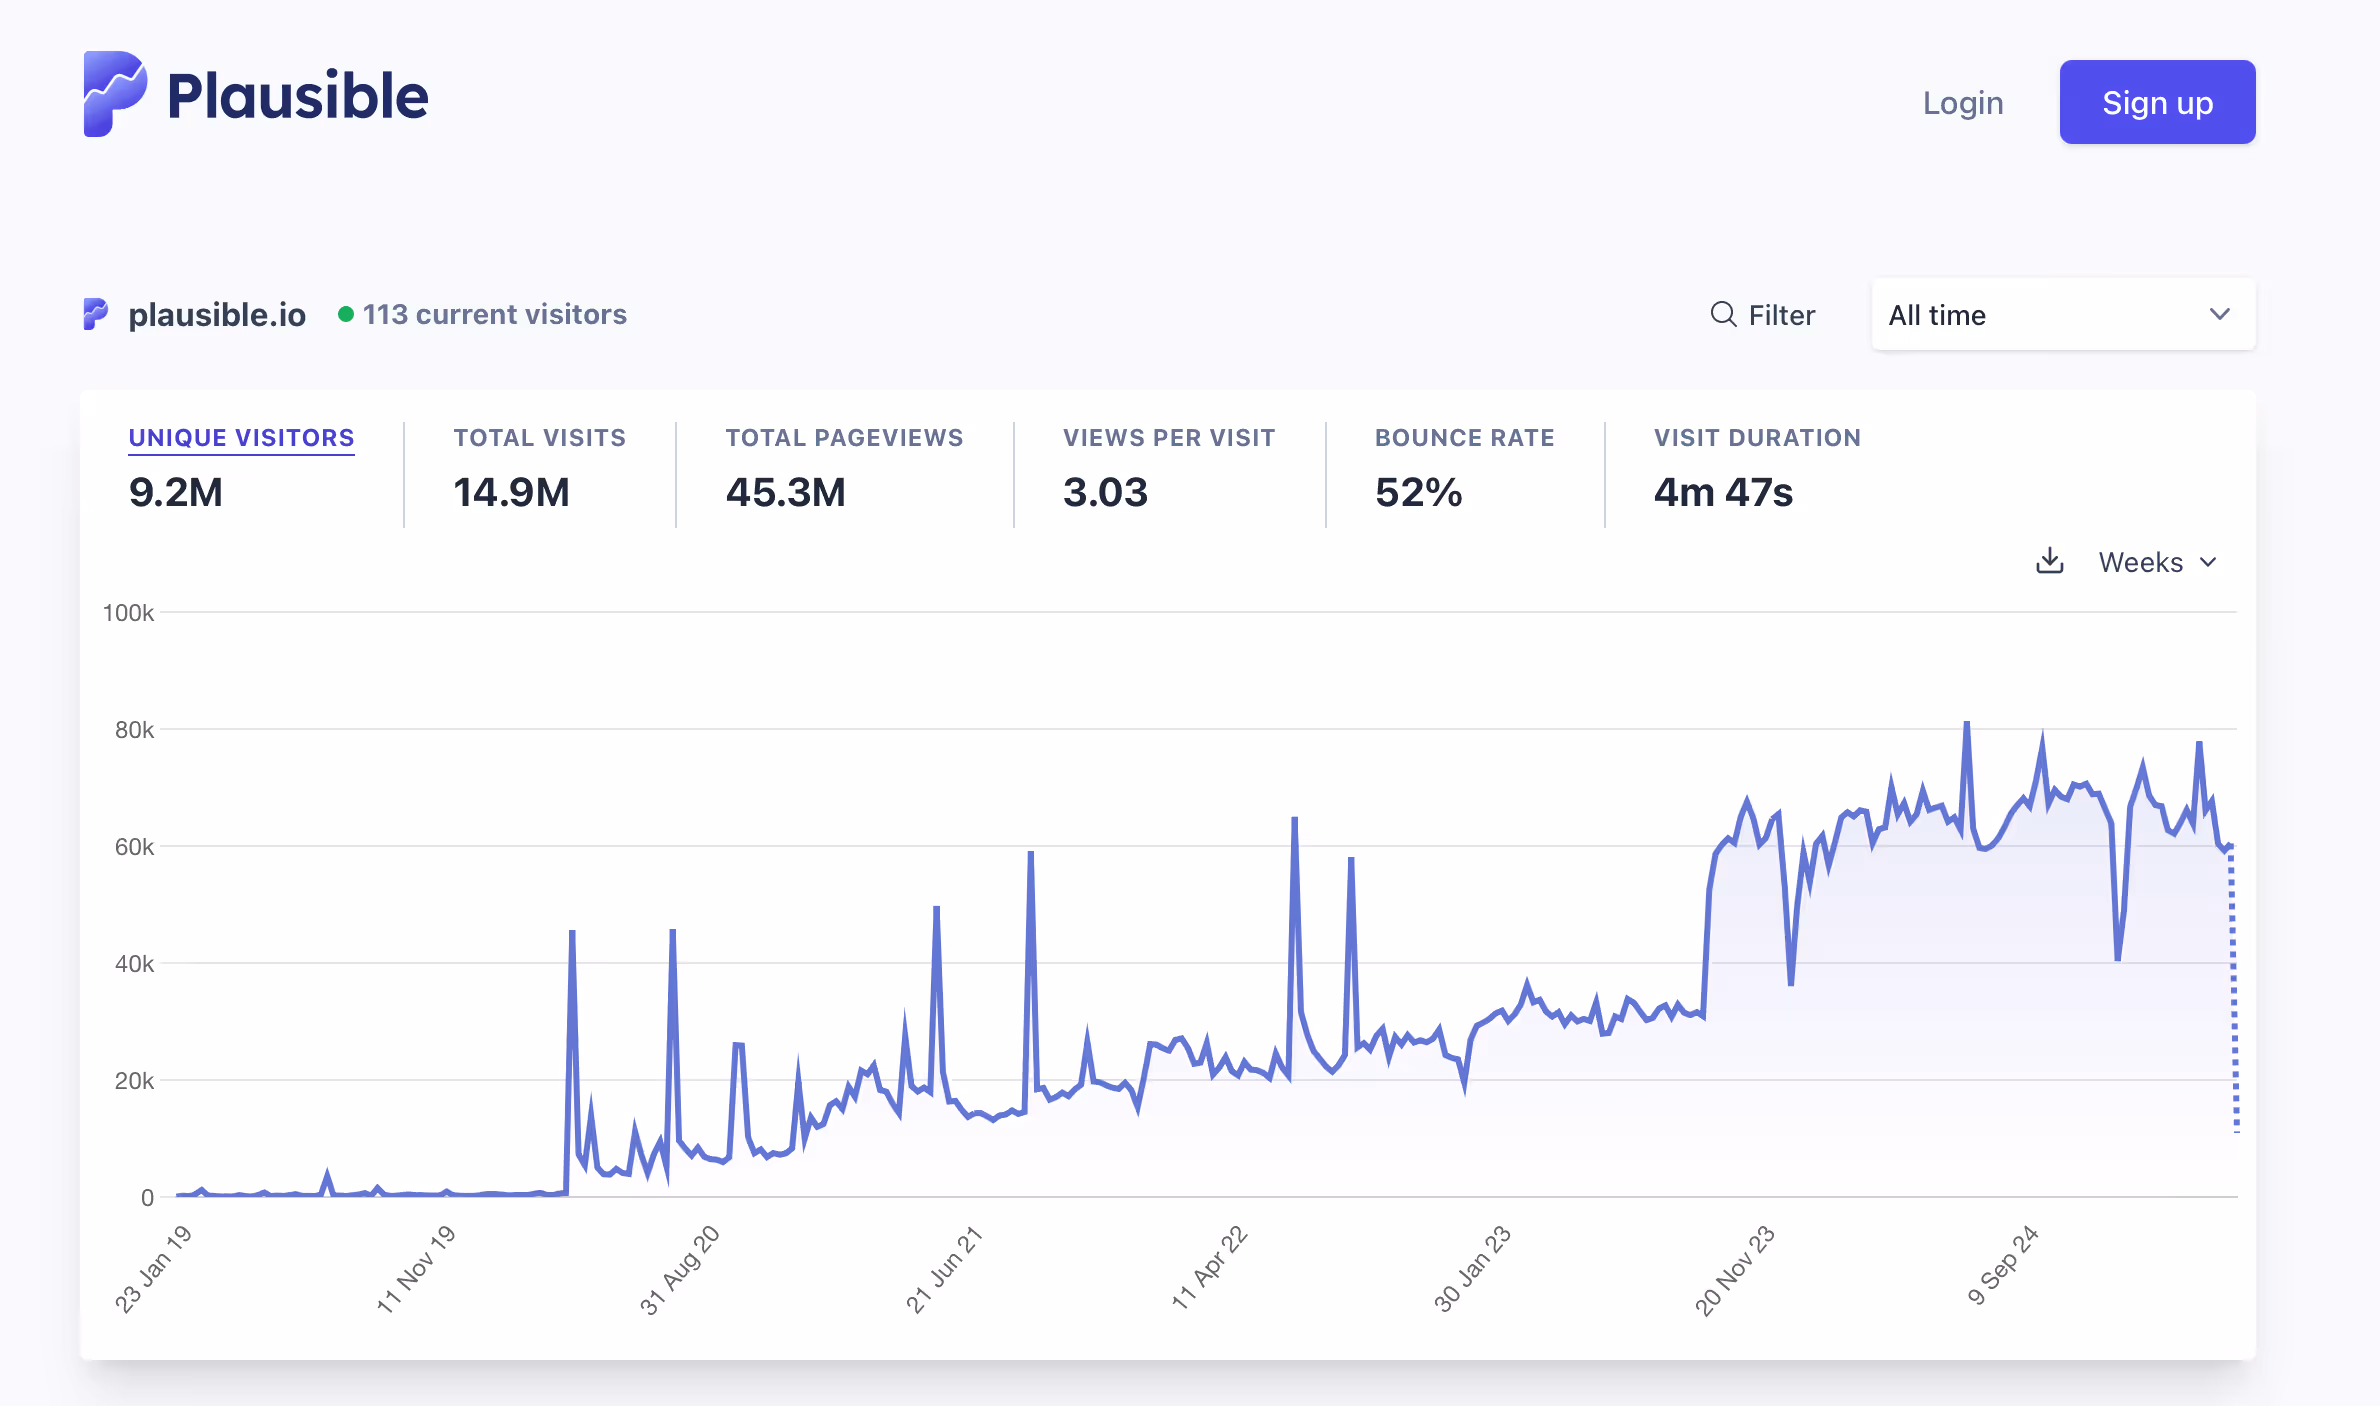Open the plausible.io site name
The width and height of the screenshot is (2380, 1406).
[217, 314]
